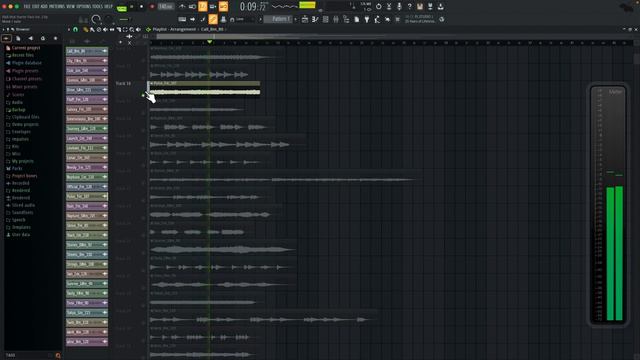Click the grid-shaped view icon in the window shortcut toolbar

coord(325,19)
